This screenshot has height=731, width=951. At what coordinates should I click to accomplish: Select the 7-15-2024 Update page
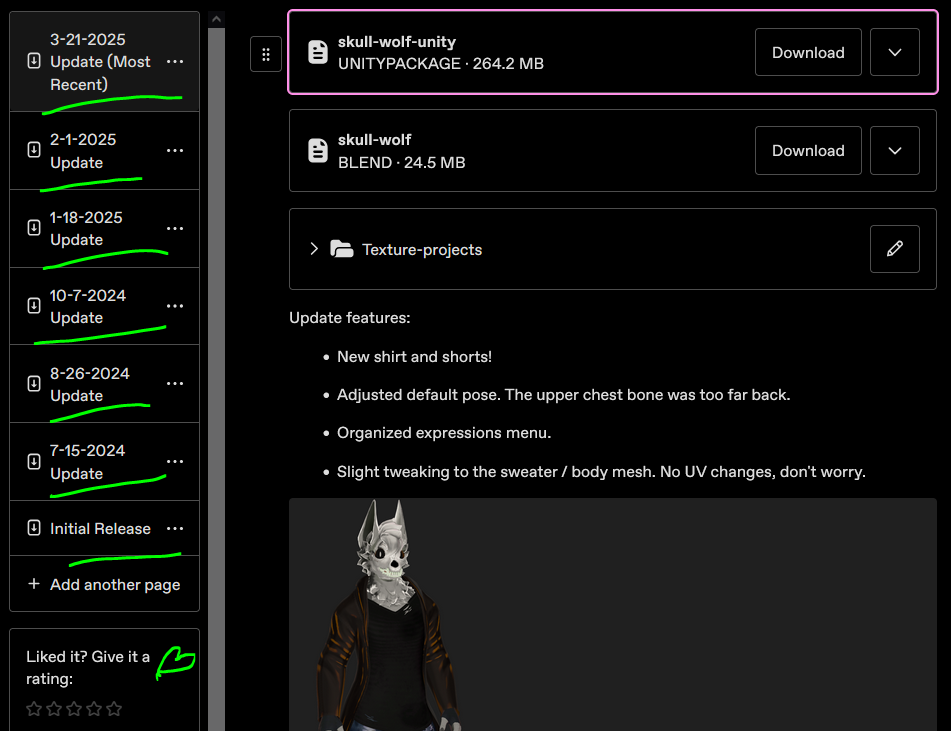click(104, 462)
